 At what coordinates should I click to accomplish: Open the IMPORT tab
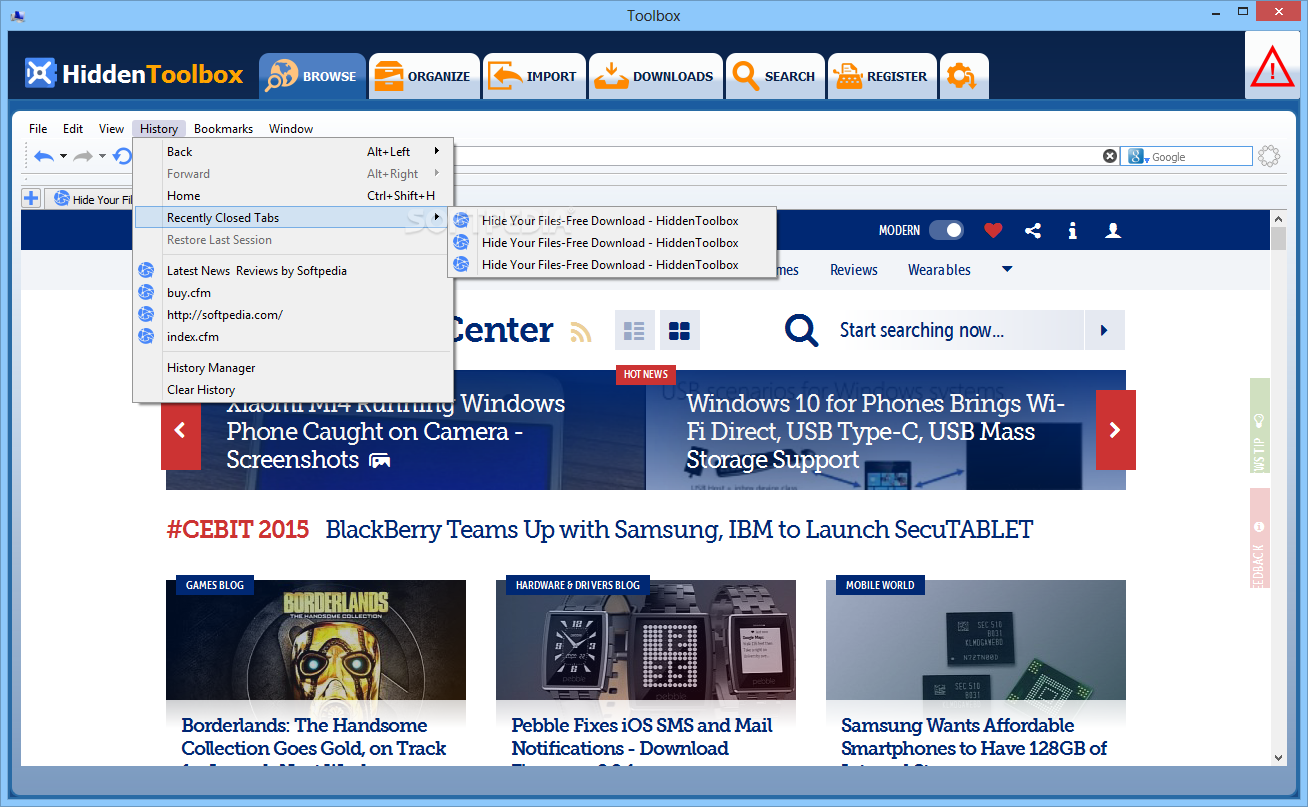tap(534, 76)
